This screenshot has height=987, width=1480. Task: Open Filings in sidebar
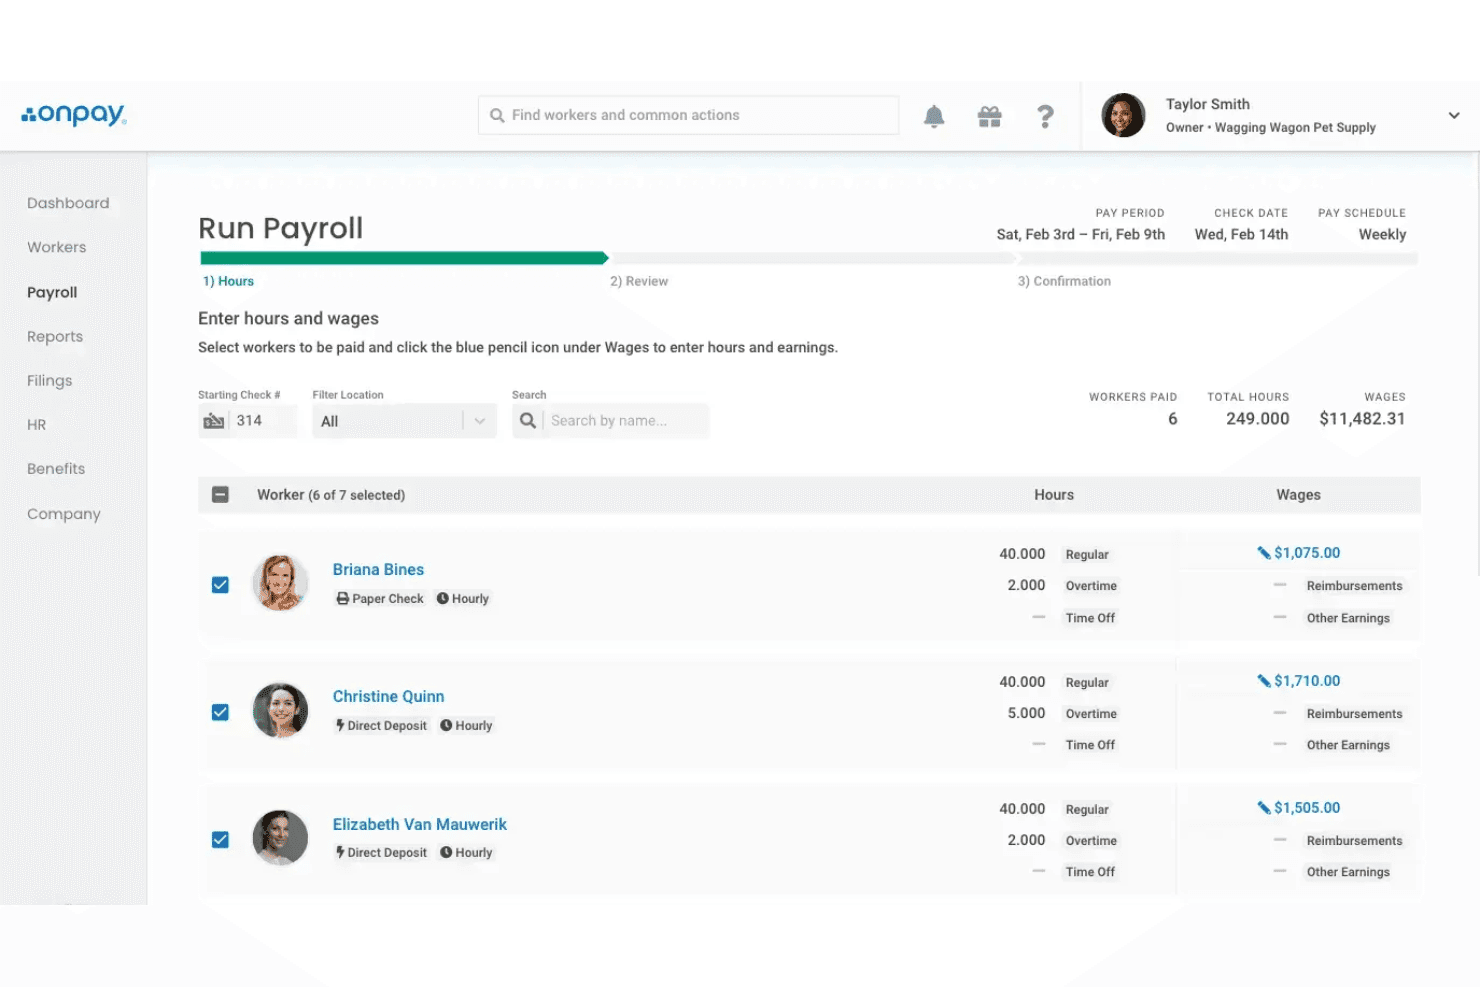click(x=49, y=381)
